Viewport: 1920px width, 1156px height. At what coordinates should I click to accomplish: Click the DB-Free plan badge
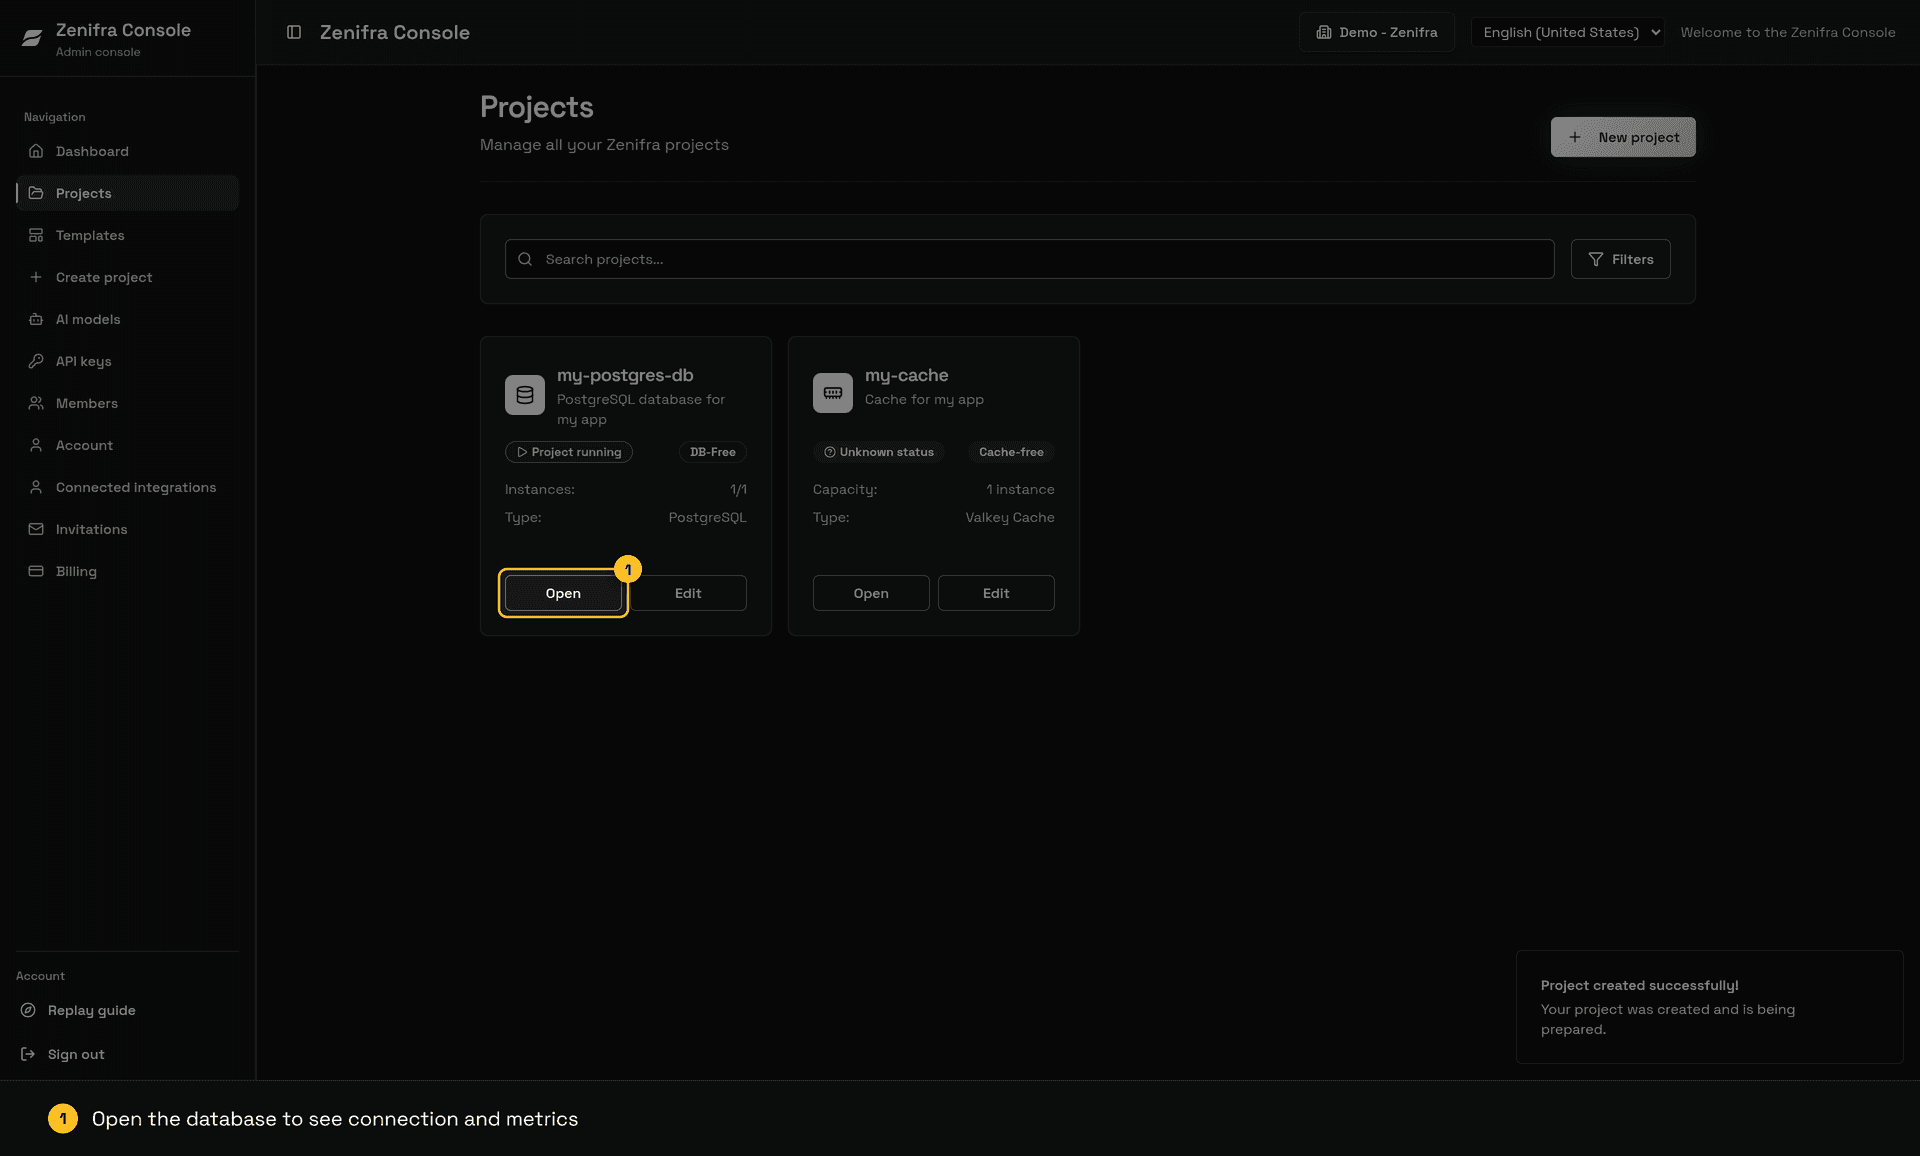click(713, 452)
